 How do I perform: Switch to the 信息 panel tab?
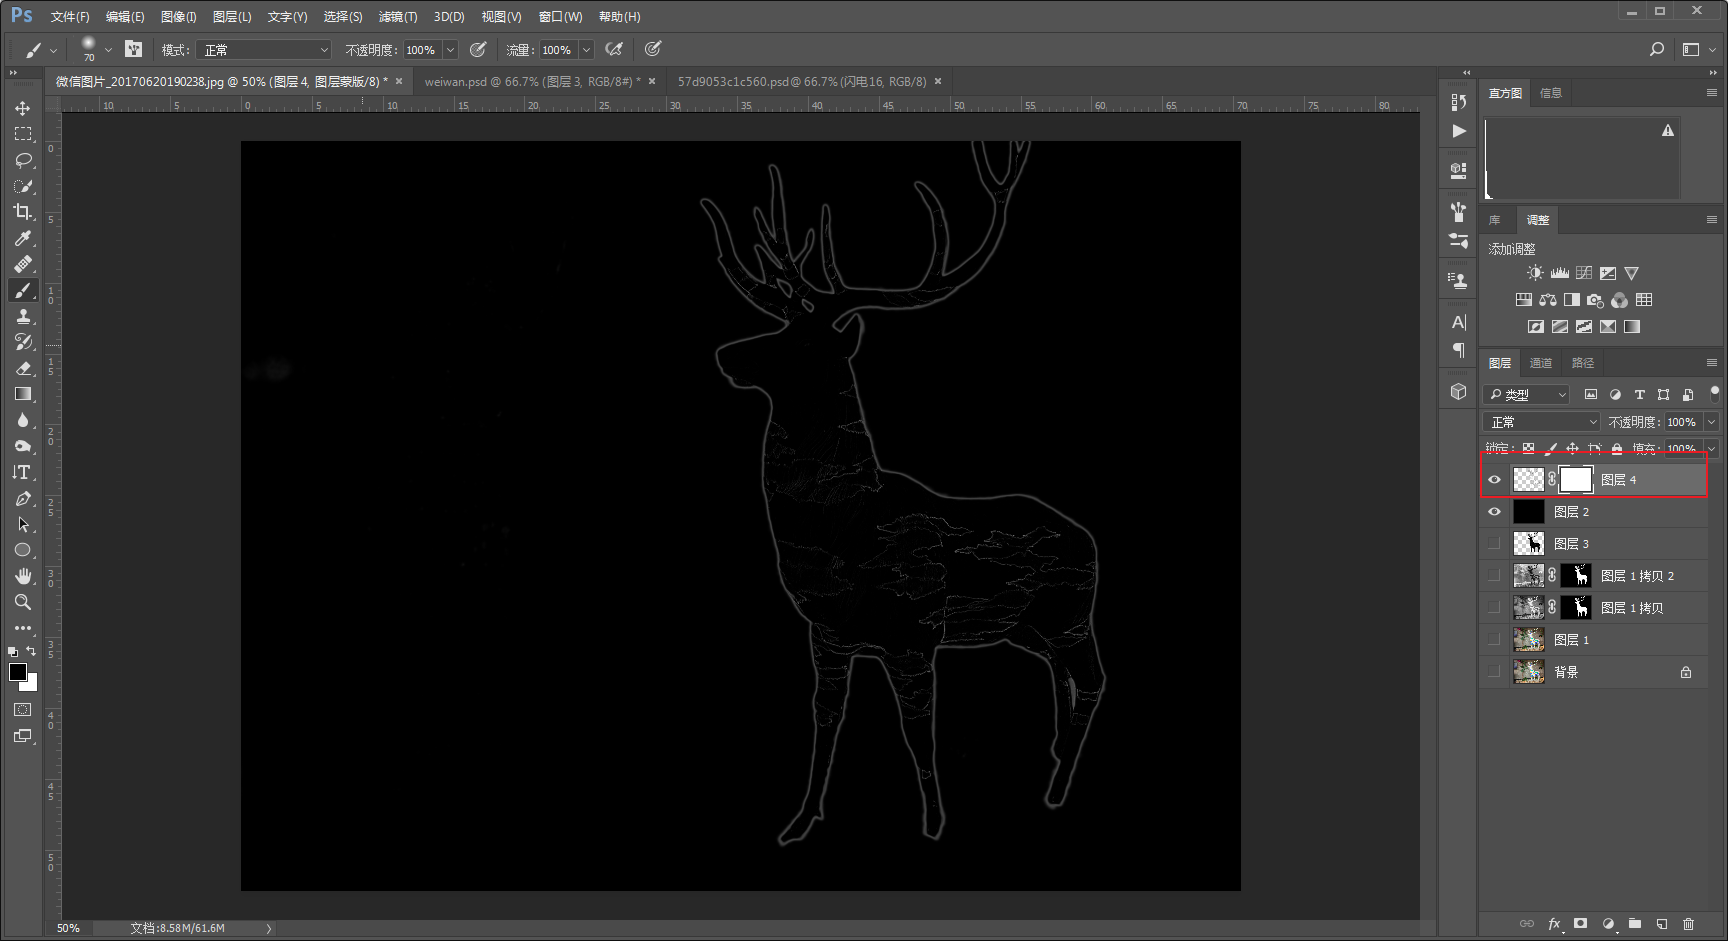pyautogui.click(x=1551, y=93)
